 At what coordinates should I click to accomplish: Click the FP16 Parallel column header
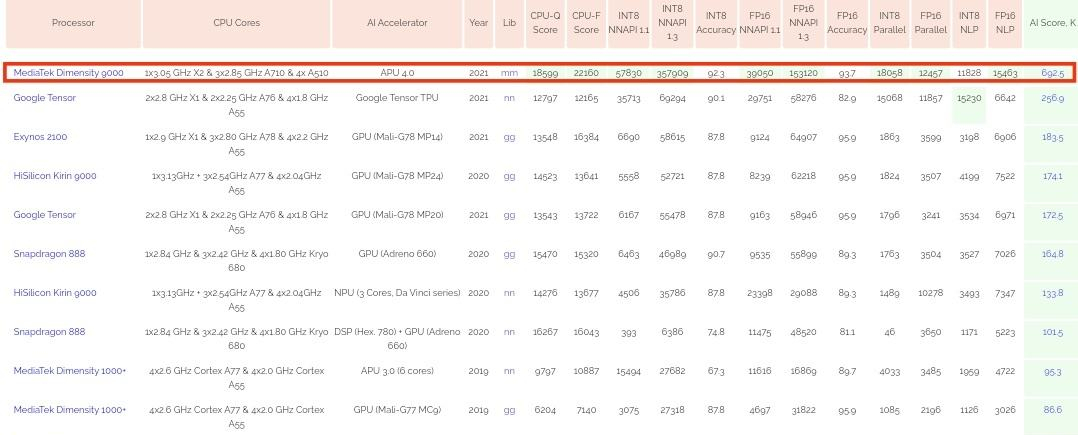(930, 23)
